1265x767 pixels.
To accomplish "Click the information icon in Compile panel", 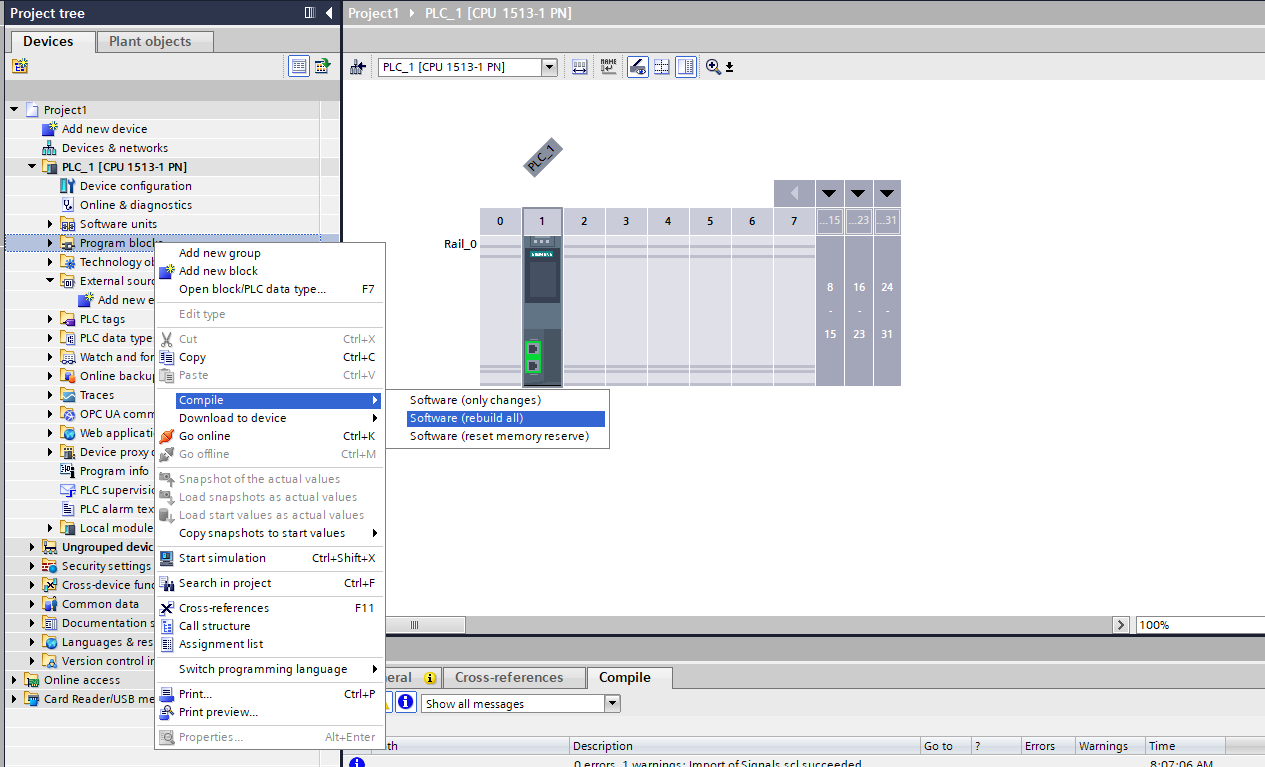I will click(405, 703).
